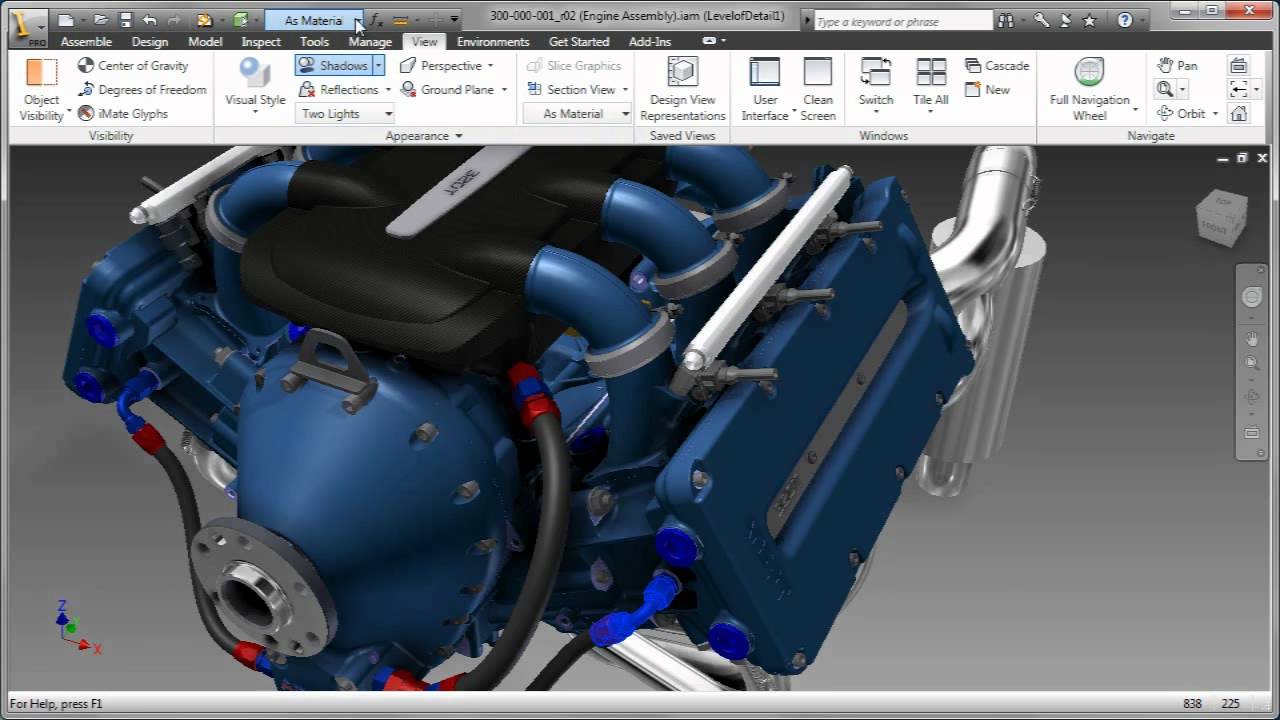Screen dimensions: 1280x720
Task: Expand the Reflections dropdown arrow
Action: (388, 90)
